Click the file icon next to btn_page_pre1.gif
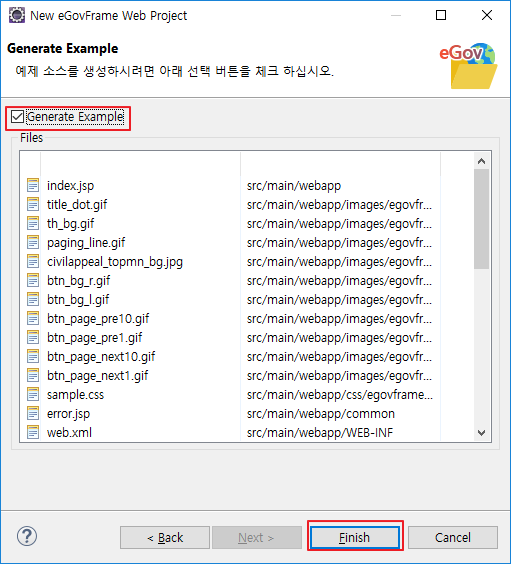 (33, 337)
